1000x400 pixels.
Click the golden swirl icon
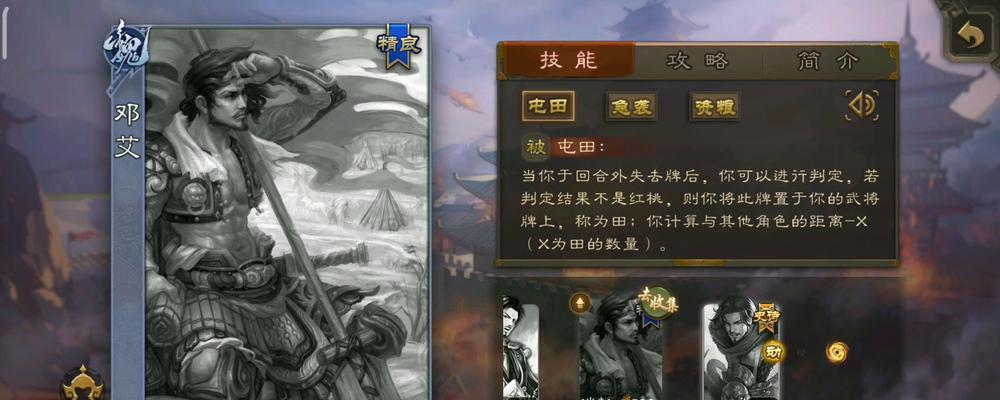click(836, 352)
